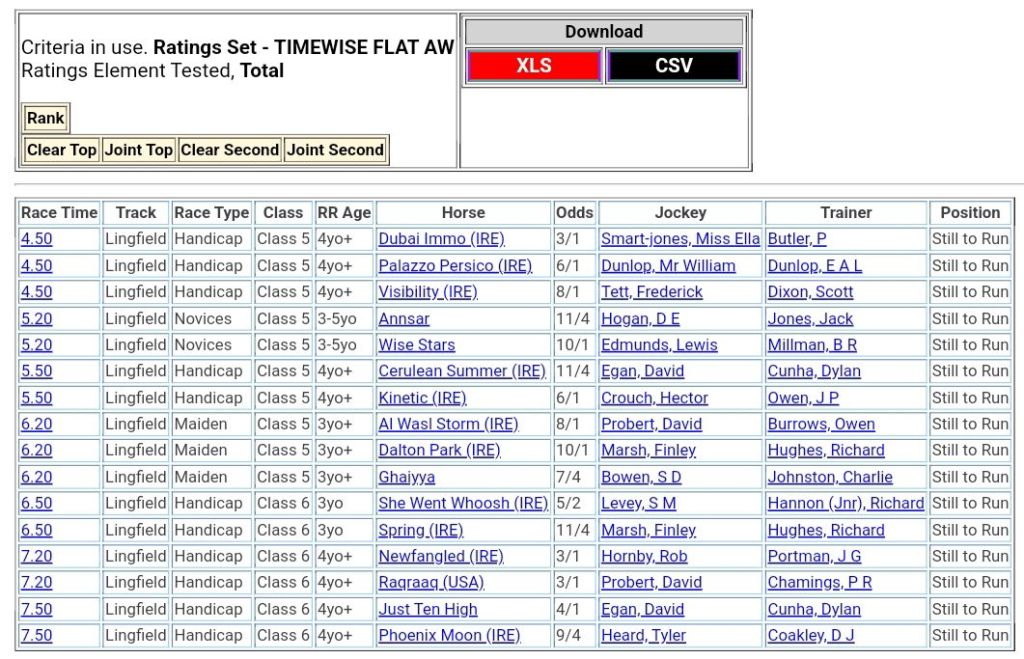Screen dimensions: 1024x659
Task: View horse She Went Whoosh (IRE)
Action: (463, 503)
